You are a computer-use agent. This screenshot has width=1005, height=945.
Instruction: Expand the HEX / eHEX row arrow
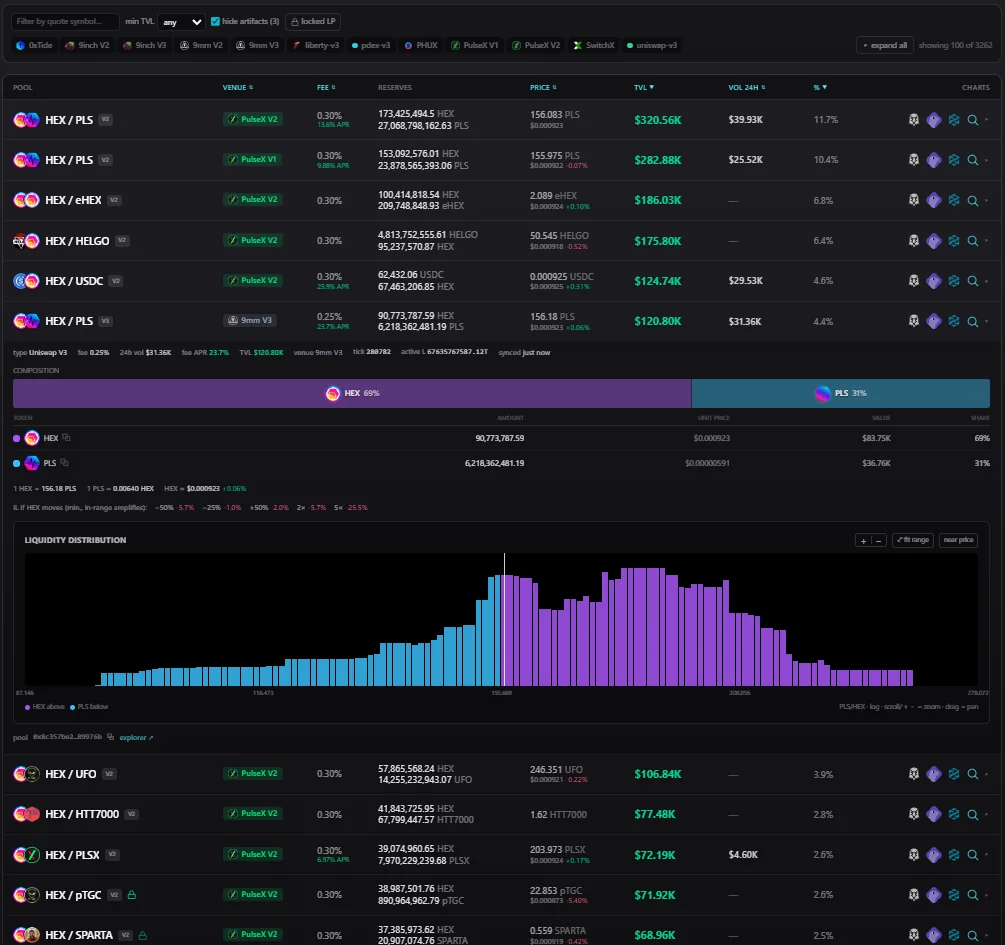pyautogui.click(x=986, y=200)
